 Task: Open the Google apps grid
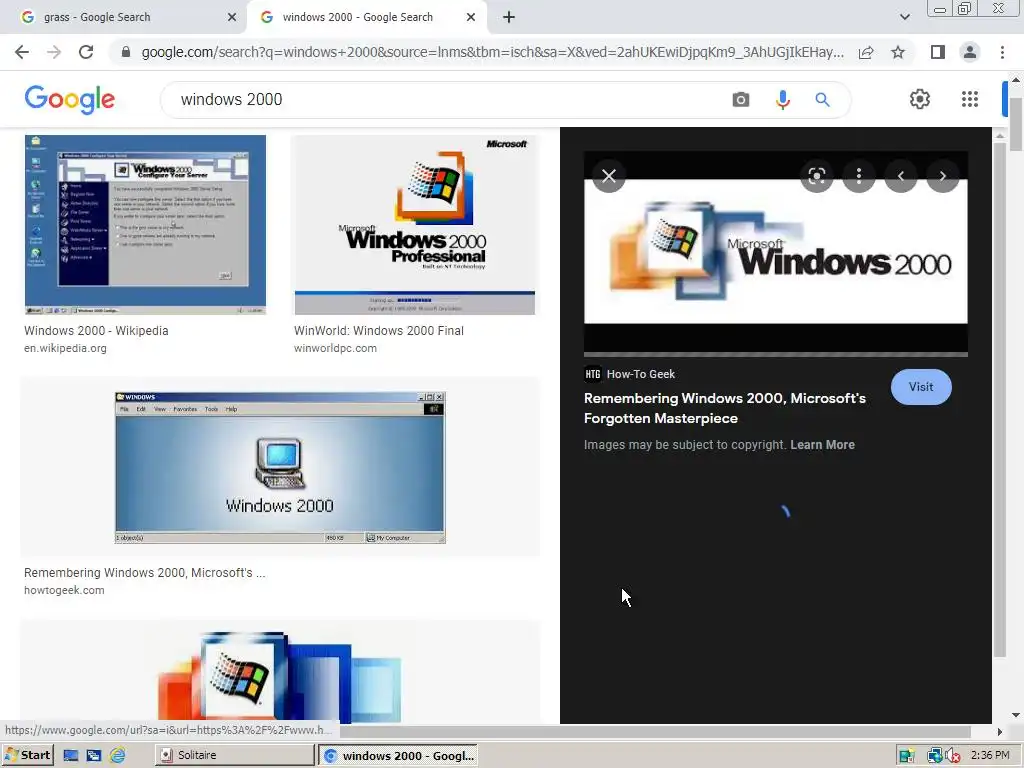pyautogui.click(x=970, y=99)
